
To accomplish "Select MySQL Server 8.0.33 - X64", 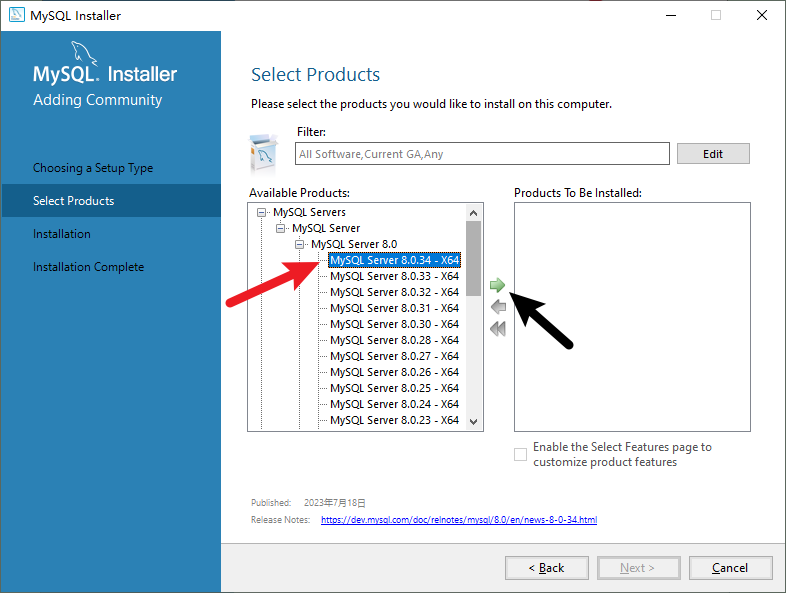I will pos(394,276).
